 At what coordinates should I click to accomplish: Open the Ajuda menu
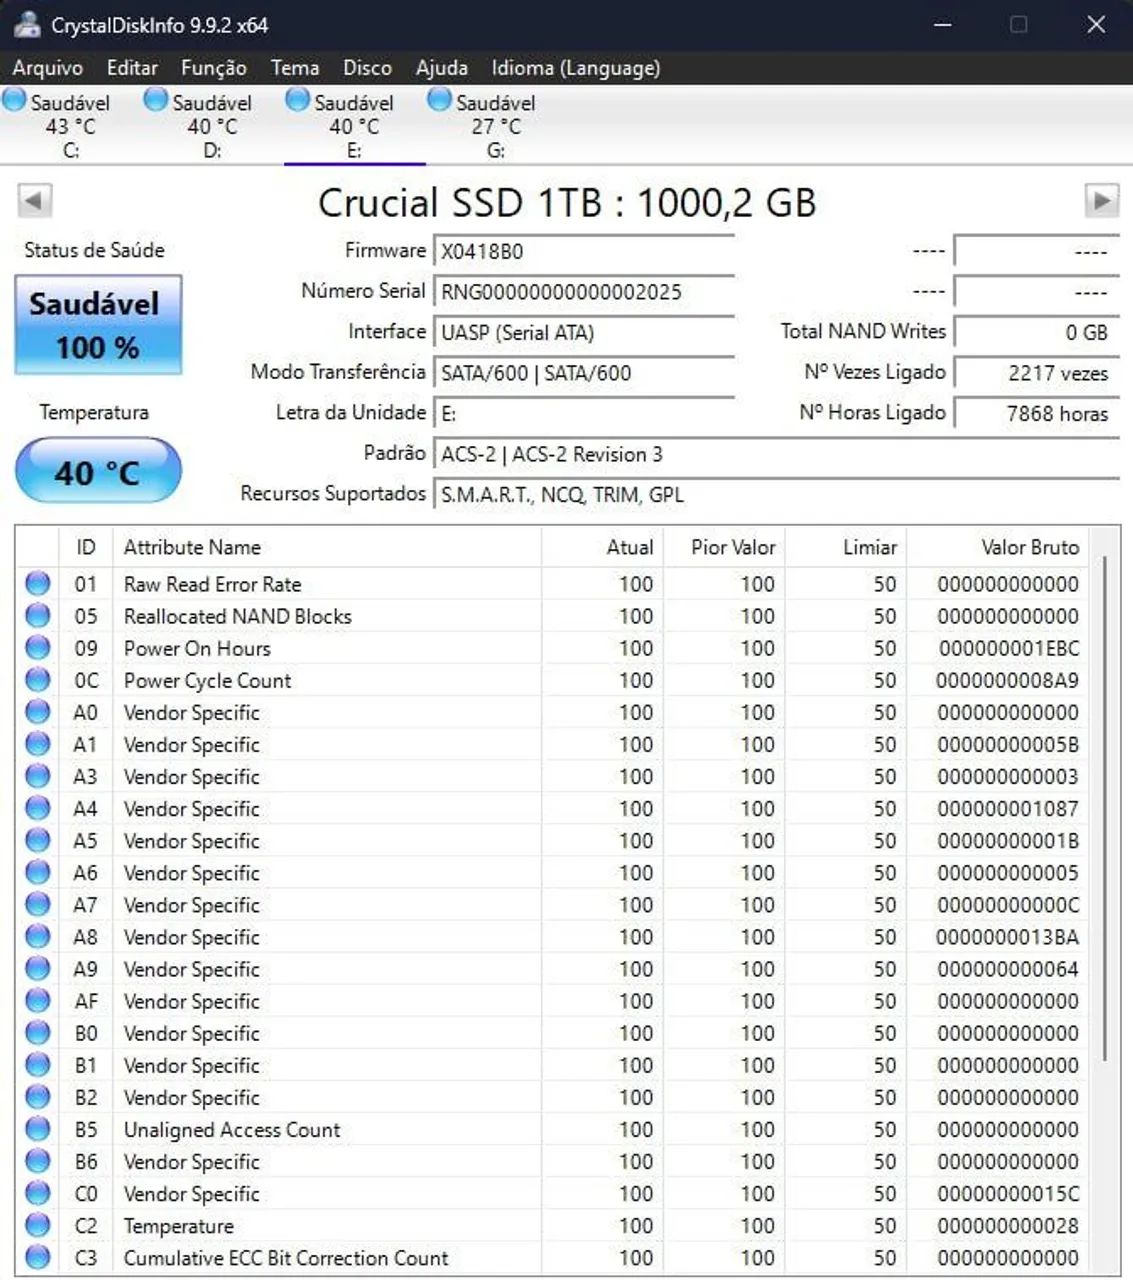tap(441, 68)
